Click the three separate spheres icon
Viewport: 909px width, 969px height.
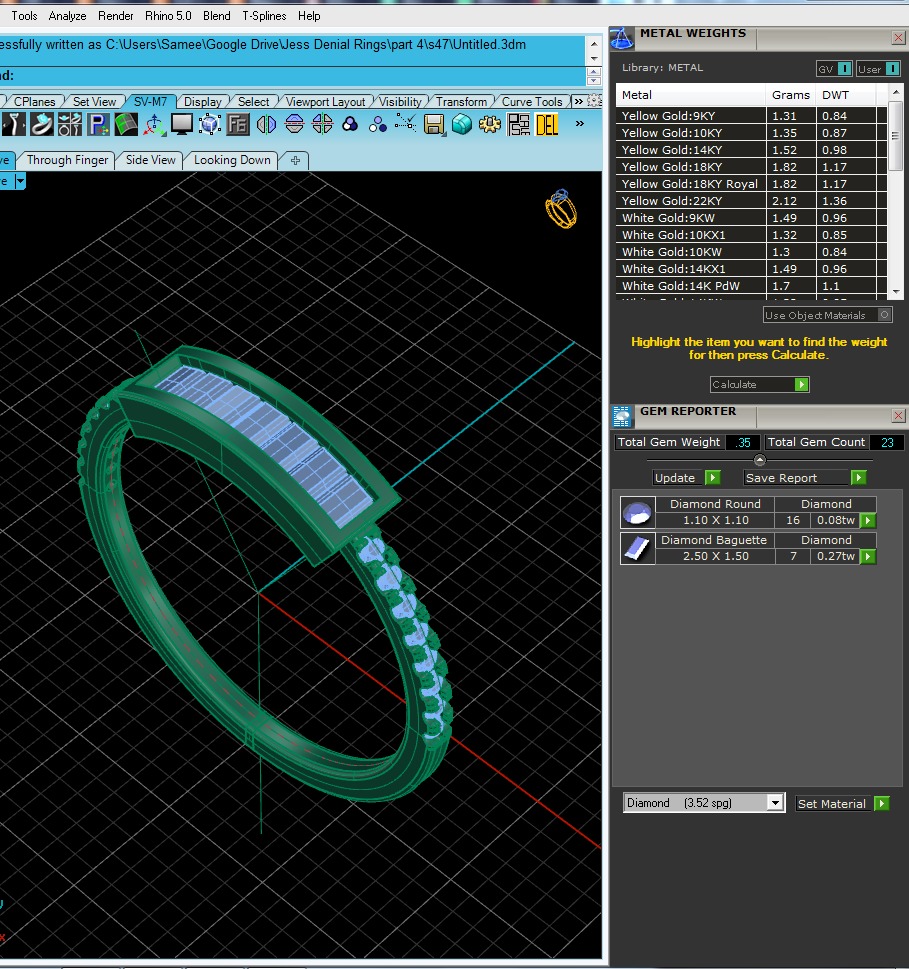click(x=378, y=124)
